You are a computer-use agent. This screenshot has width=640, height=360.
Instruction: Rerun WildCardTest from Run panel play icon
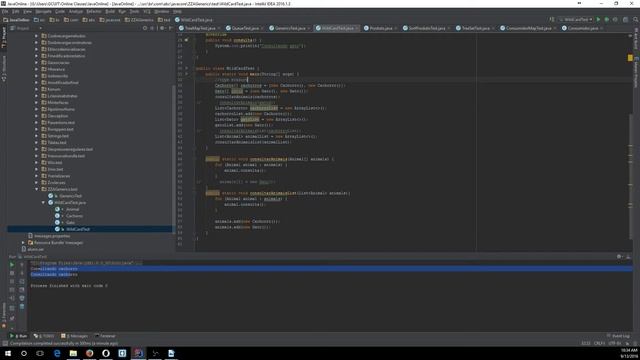12,264
